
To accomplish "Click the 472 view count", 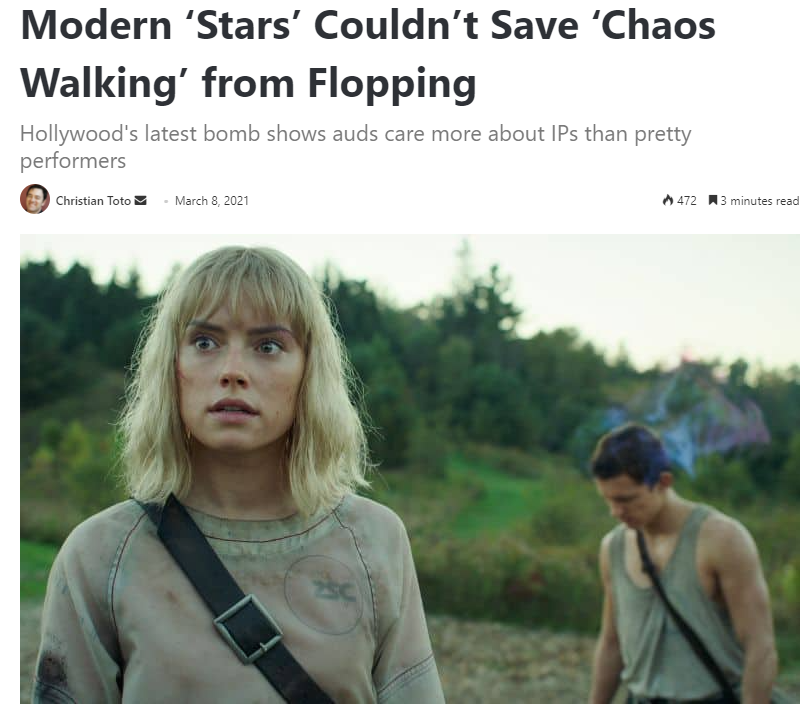I will tap(687, 200).
